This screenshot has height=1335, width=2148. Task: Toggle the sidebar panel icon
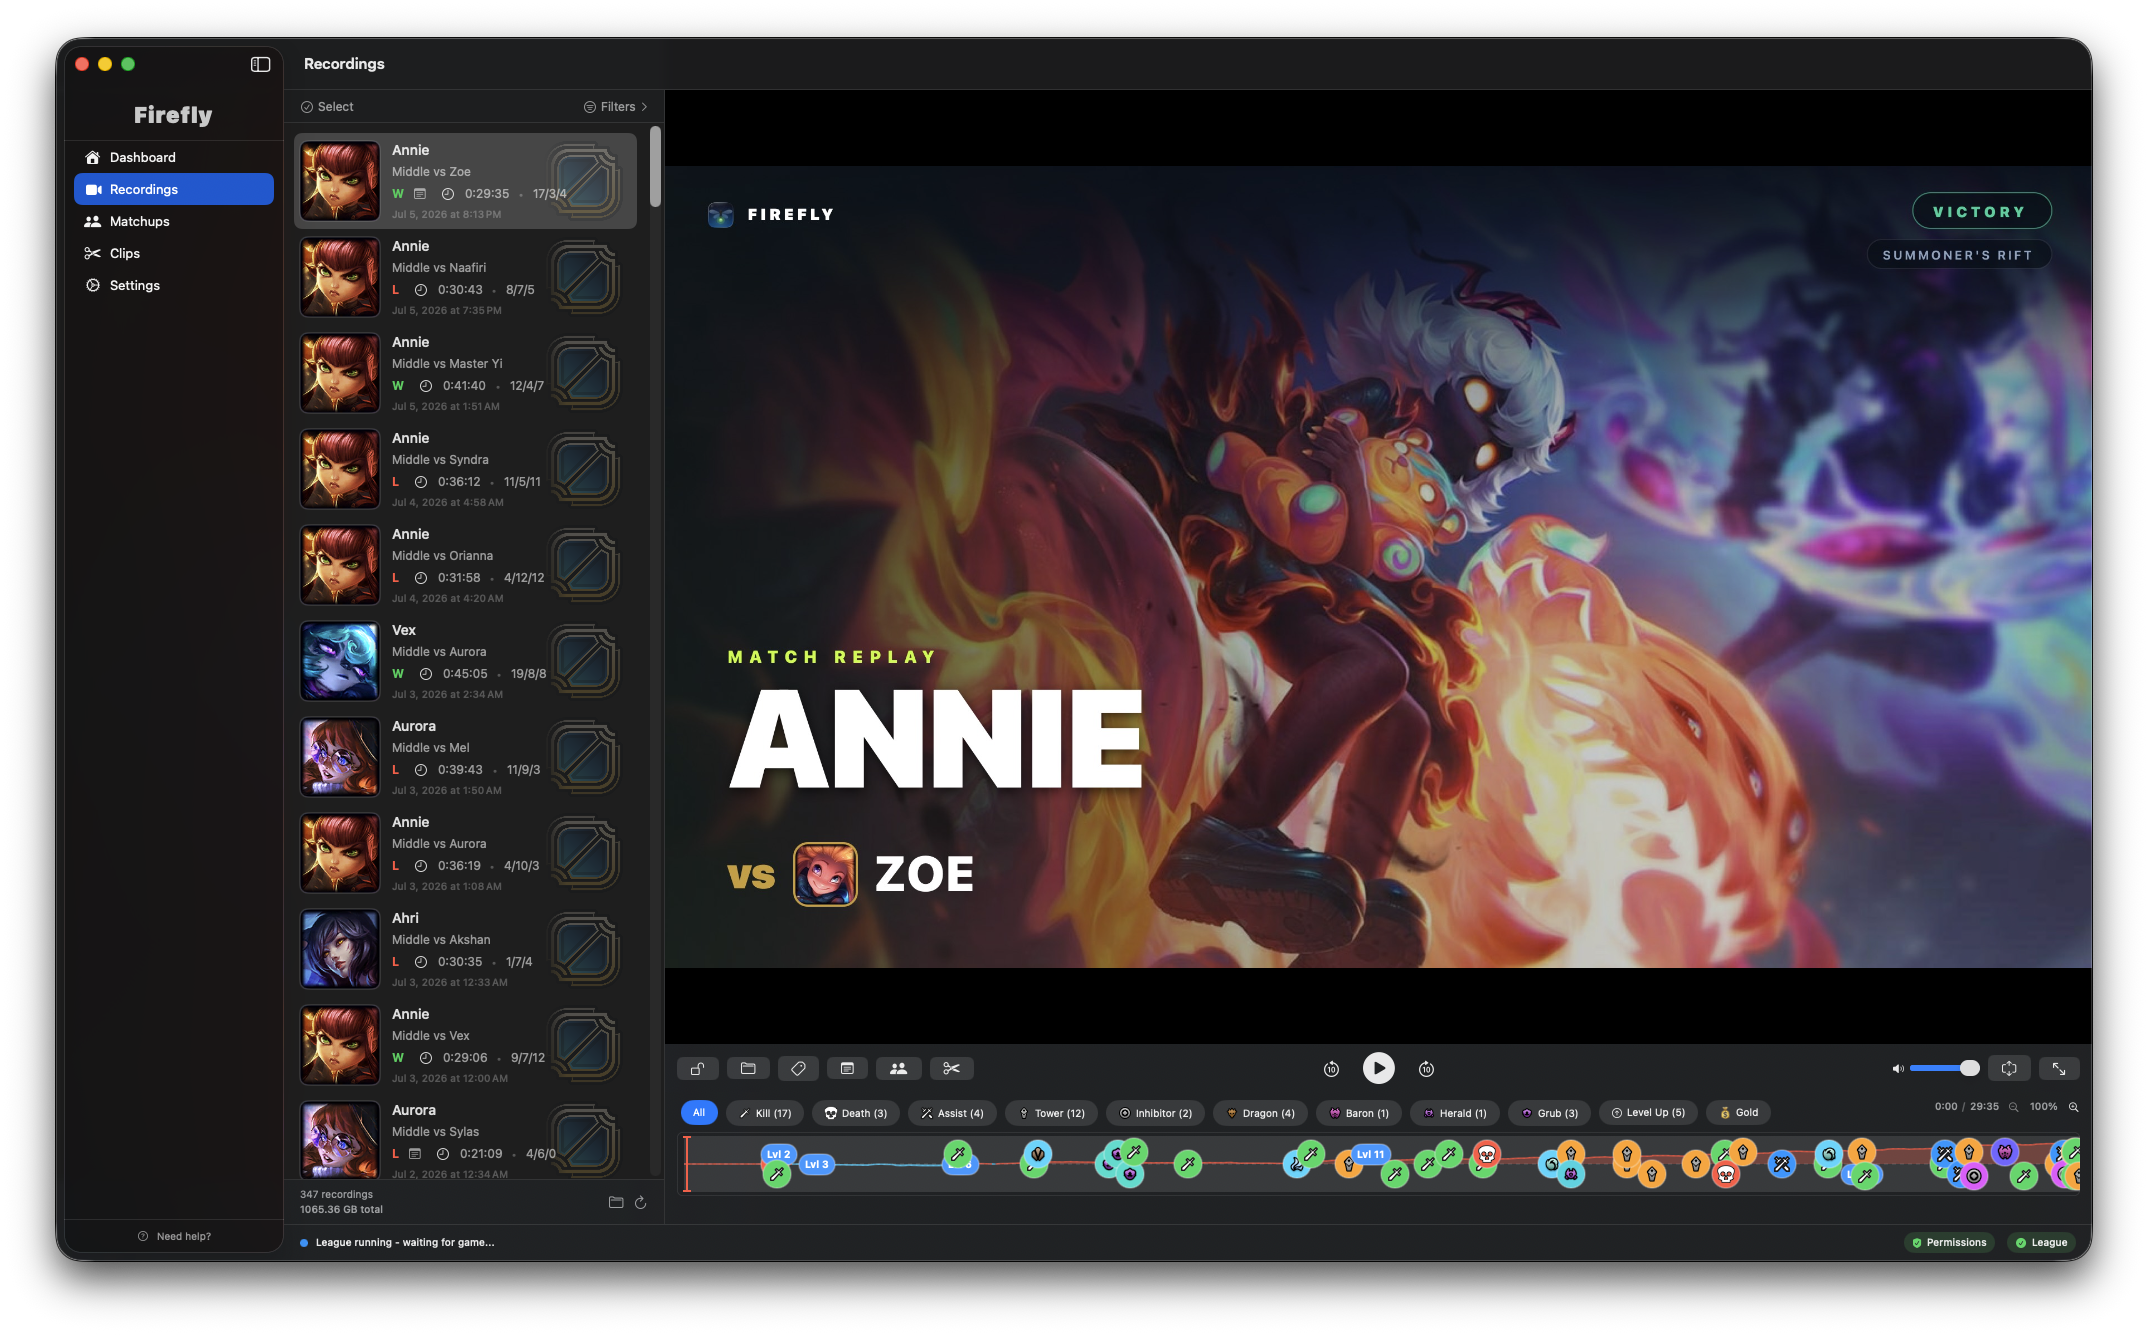click(260, 64)
